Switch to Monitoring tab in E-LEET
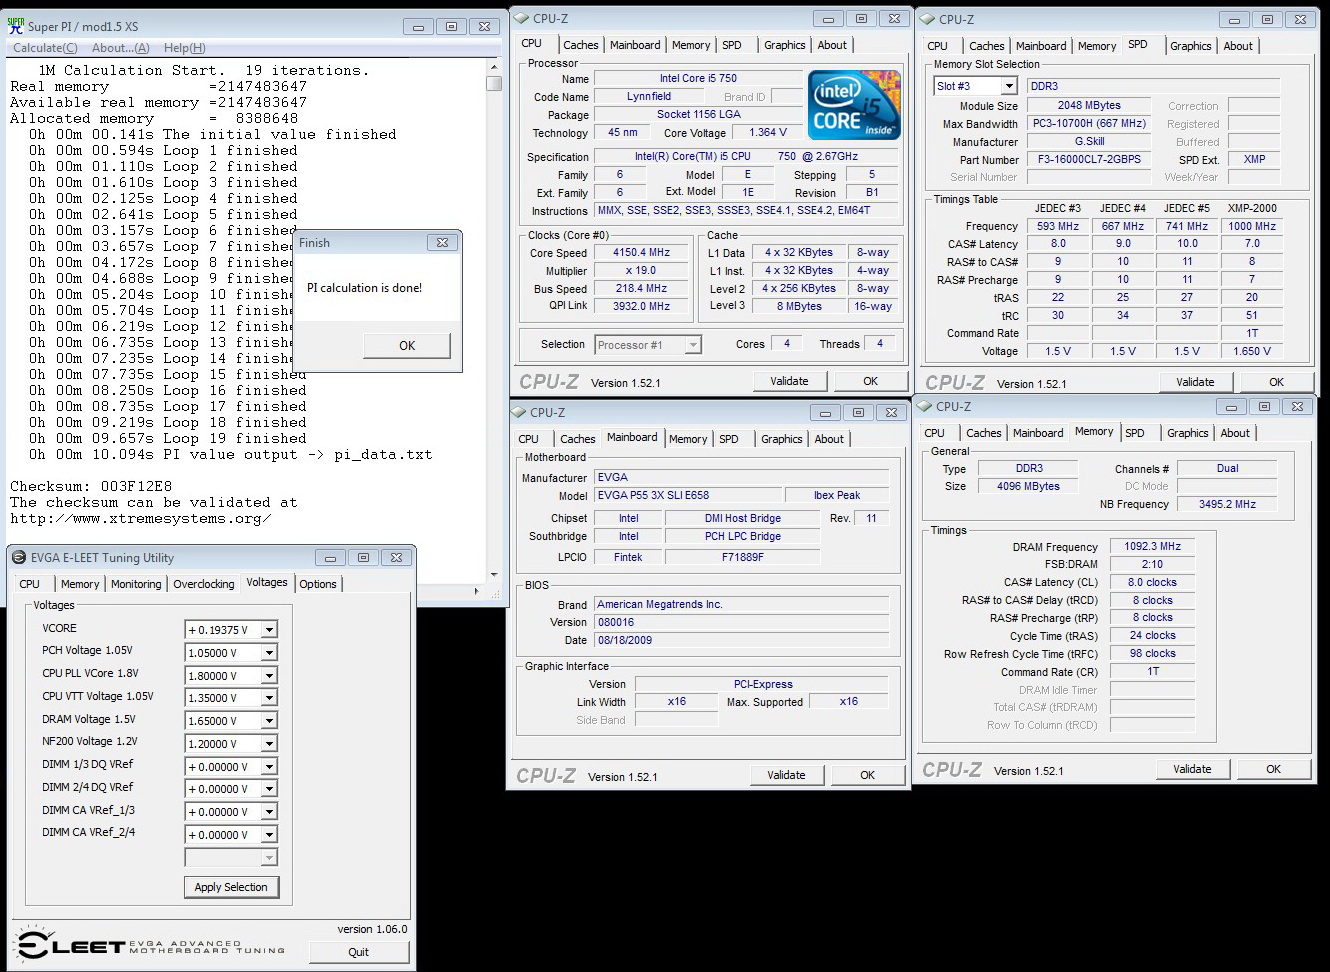 click(136, 584)
